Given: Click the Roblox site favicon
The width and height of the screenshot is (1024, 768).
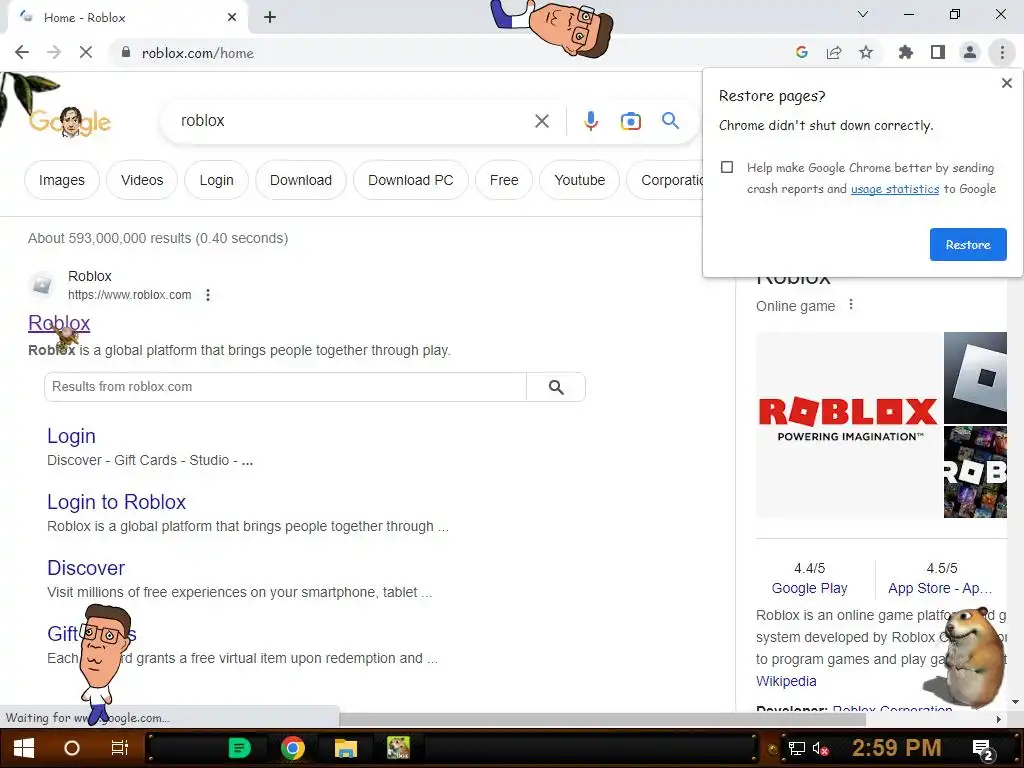Looking at the screenshot, I should tap(42, 285).
